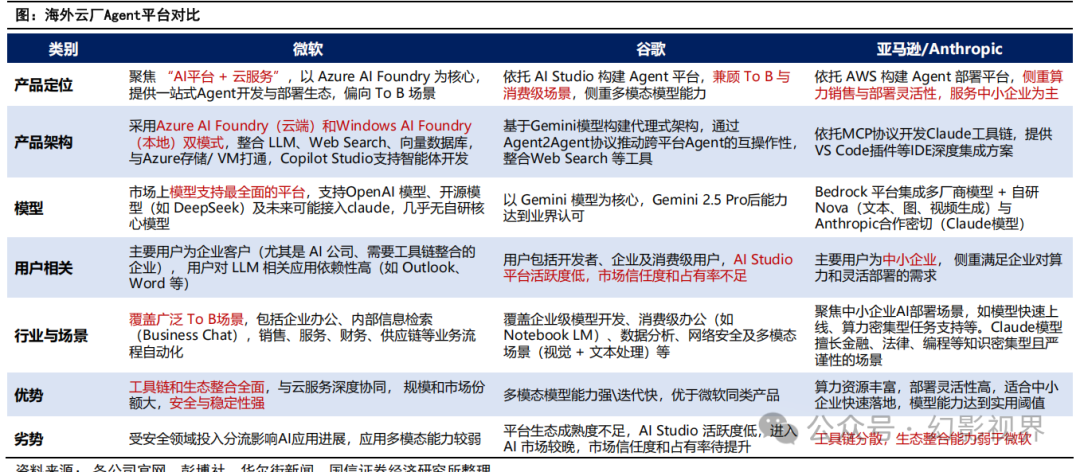This screenshot has height=472, width=1080.
Task: Select the 谷歌 模型 cell mentioning Gemini 2.5 Pro
Action: click(645, 208)
